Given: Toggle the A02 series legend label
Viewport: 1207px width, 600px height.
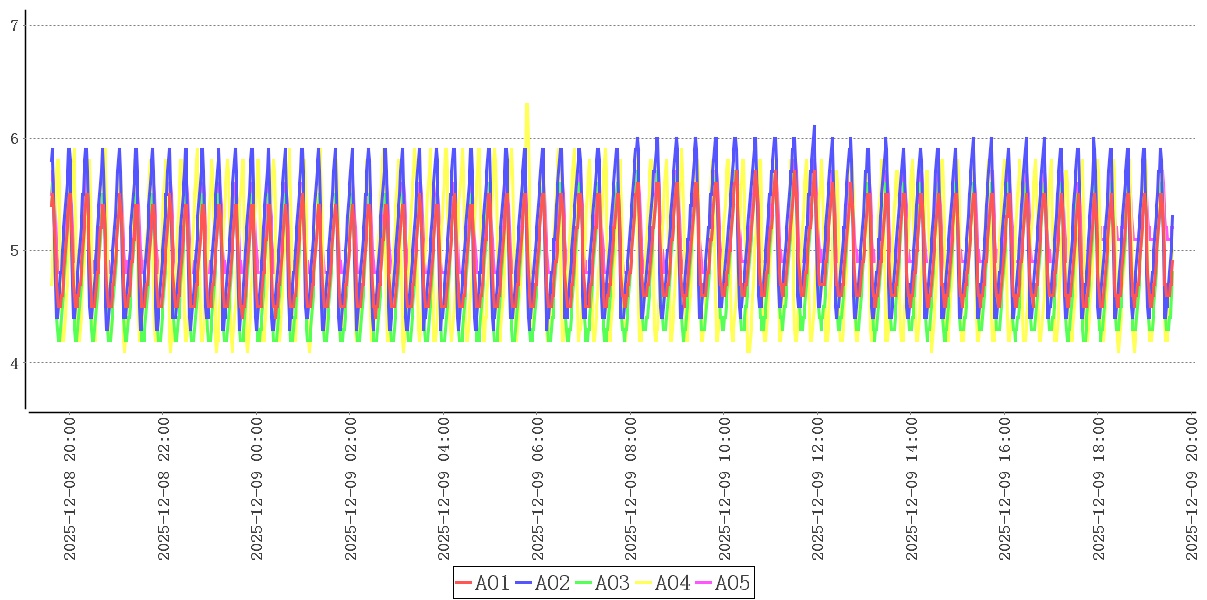Looking at the screenshot, I should [552, 583].
